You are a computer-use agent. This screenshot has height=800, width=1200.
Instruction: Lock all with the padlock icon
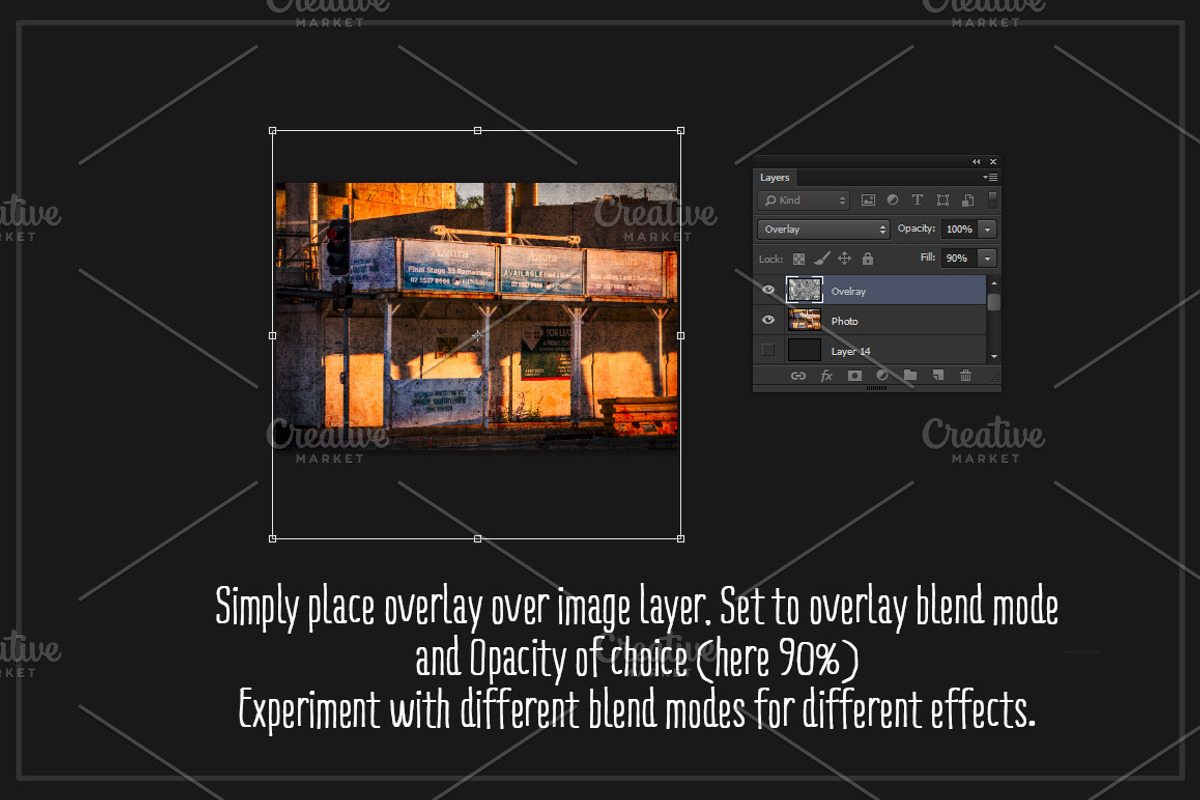[x=867, y=259]
